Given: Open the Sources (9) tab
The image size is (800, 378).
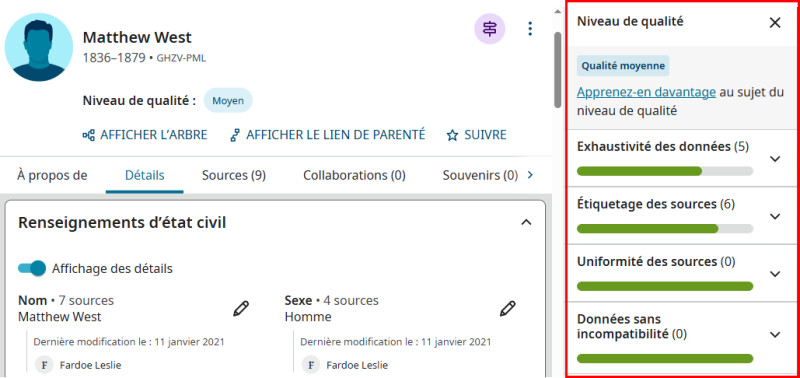Looking at the screenshot, I should tap(234, 175).
